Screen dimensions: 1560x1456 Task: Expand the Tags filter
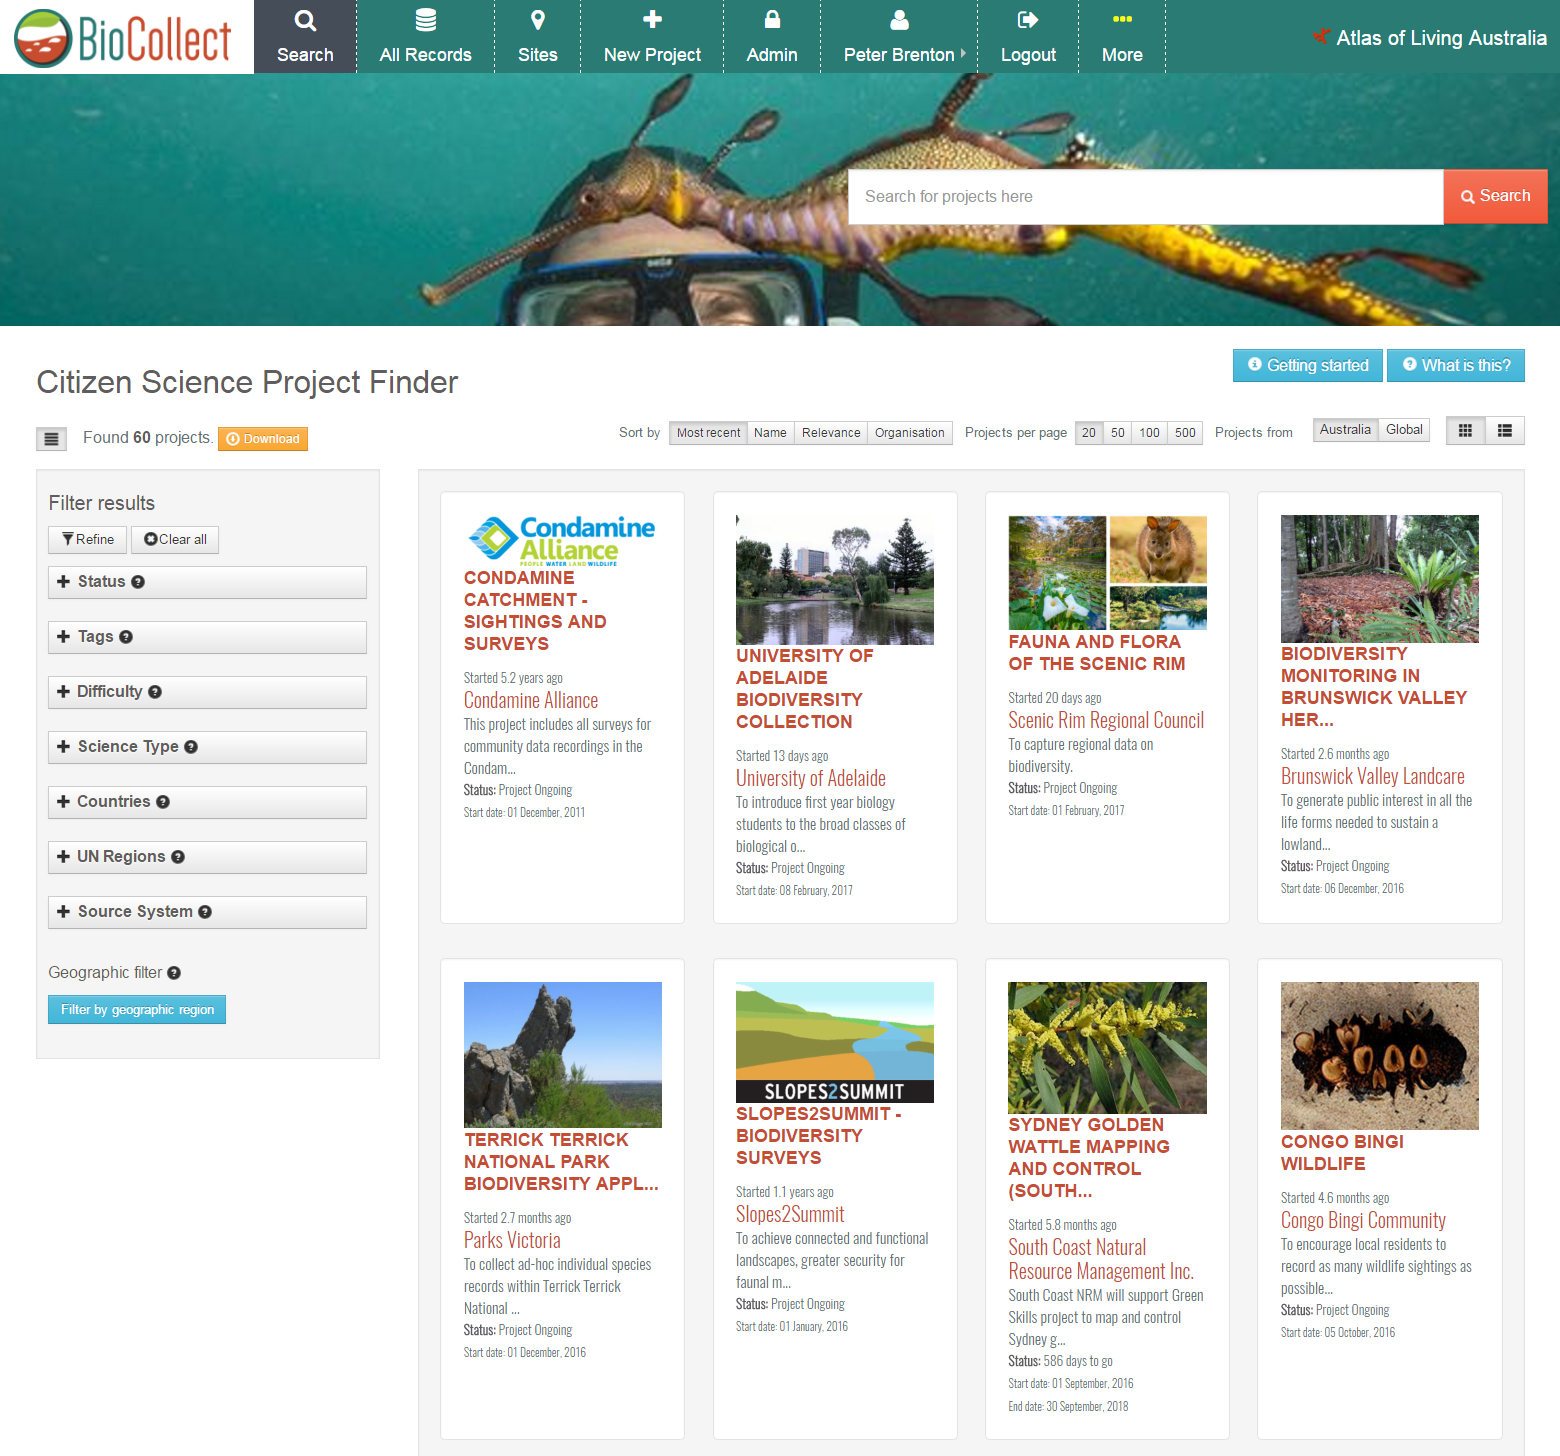(x=207, y=637)
